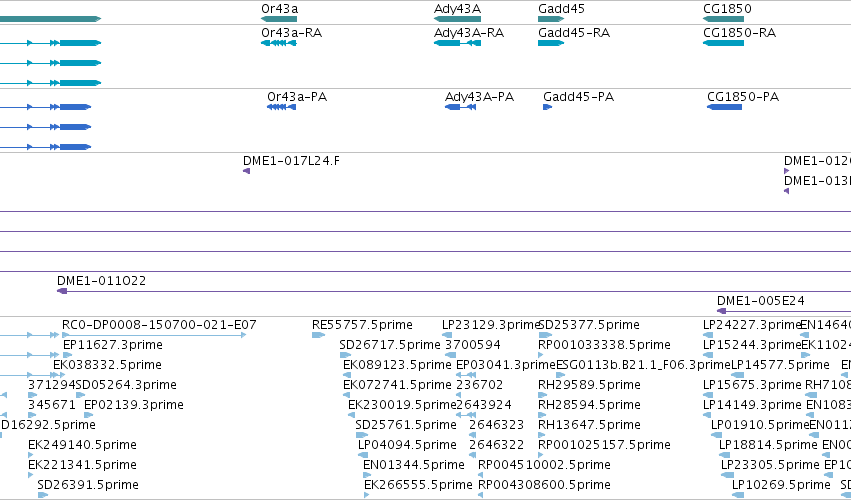Open the Or43a gene label
The height and width of the screenshot is (500, 851).
pos(280,9)
